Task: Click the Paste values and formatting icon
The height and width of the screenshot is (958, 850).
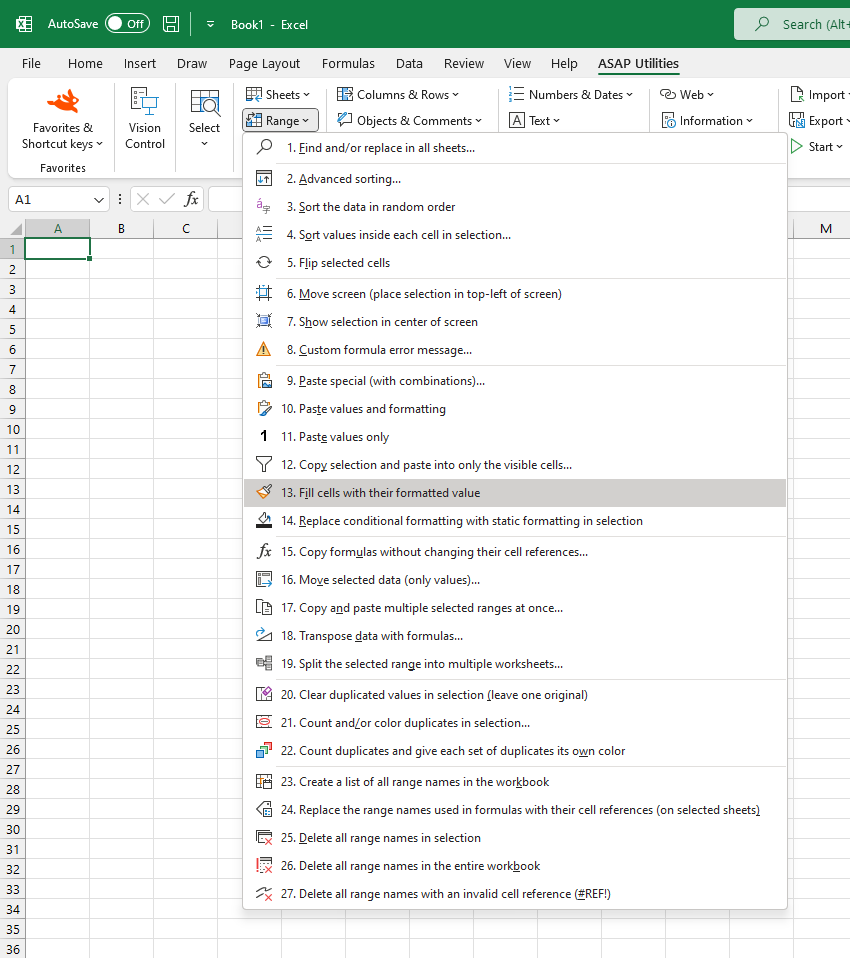Action: tap(264, 409)
